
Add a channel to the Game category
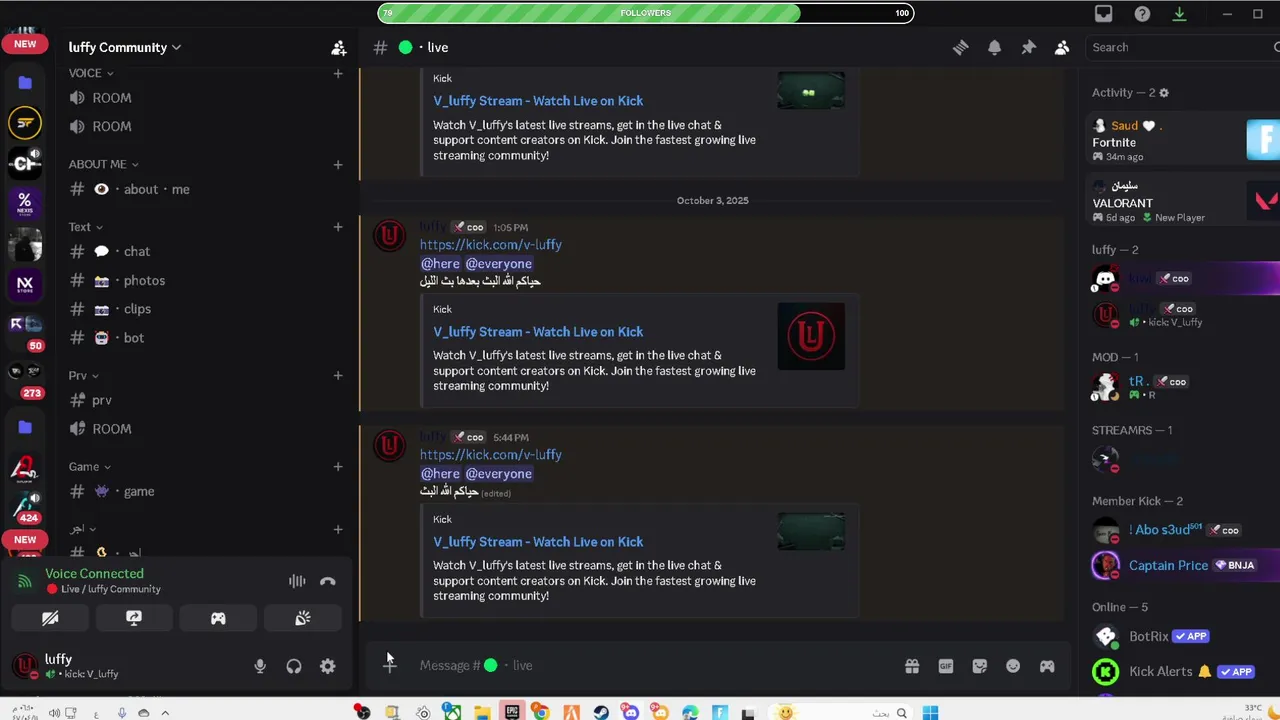(x=338, y=466)
